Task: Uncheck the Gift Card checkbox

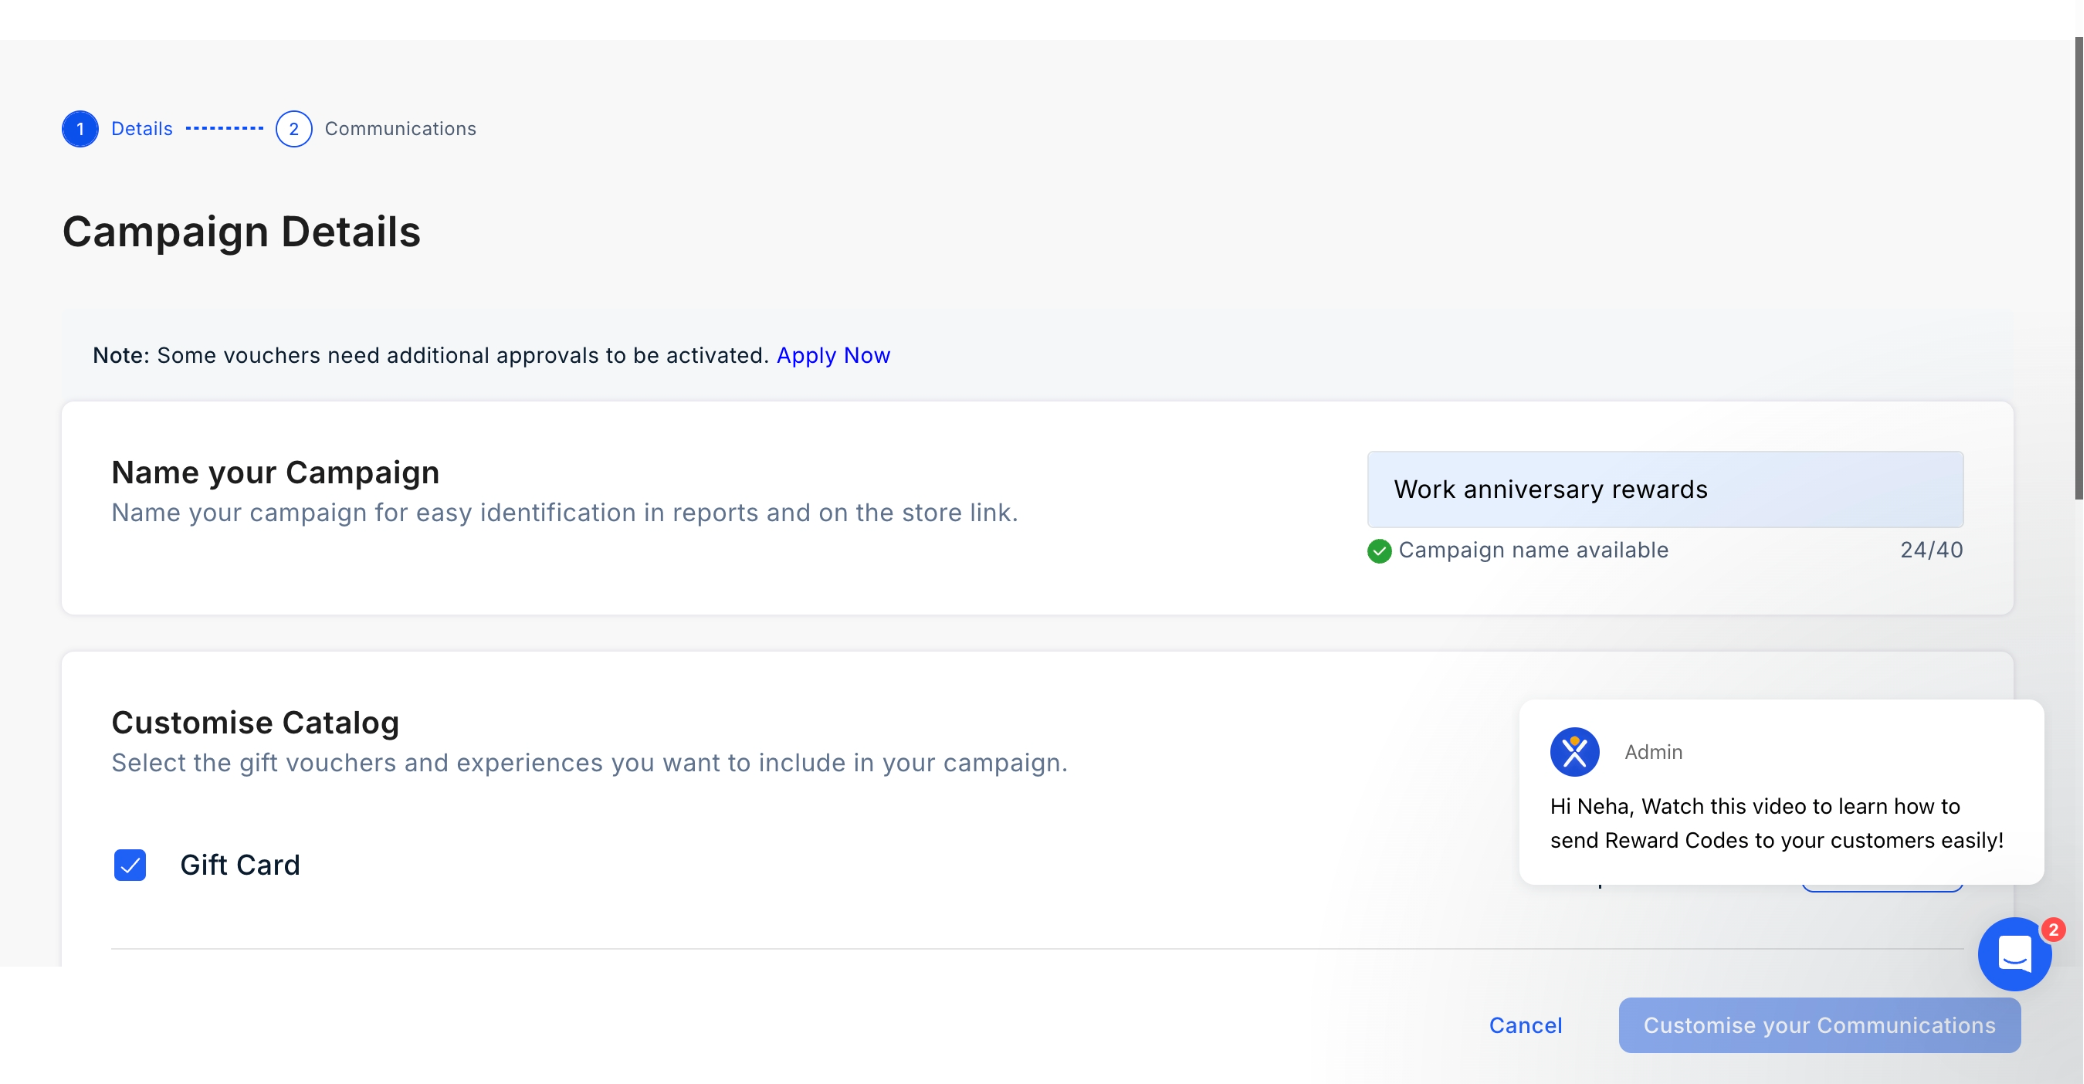Action: point(130,865)
